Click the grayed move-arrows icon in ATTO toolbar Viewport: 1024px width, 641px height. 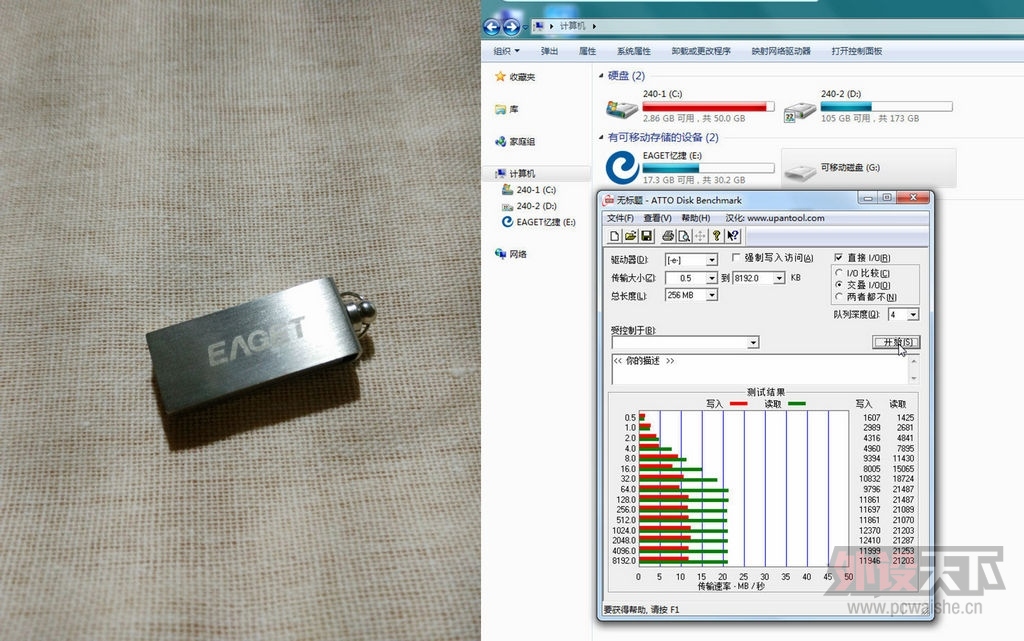pos(700,236)
